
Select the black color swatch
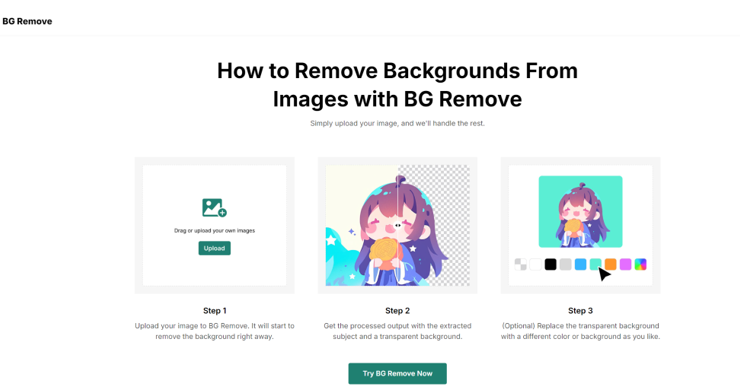(550, 264)
